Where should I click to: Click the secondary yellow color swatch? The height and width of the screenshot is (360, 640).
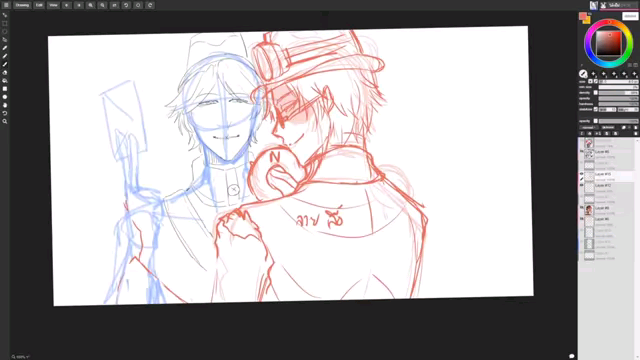(587, 20)
